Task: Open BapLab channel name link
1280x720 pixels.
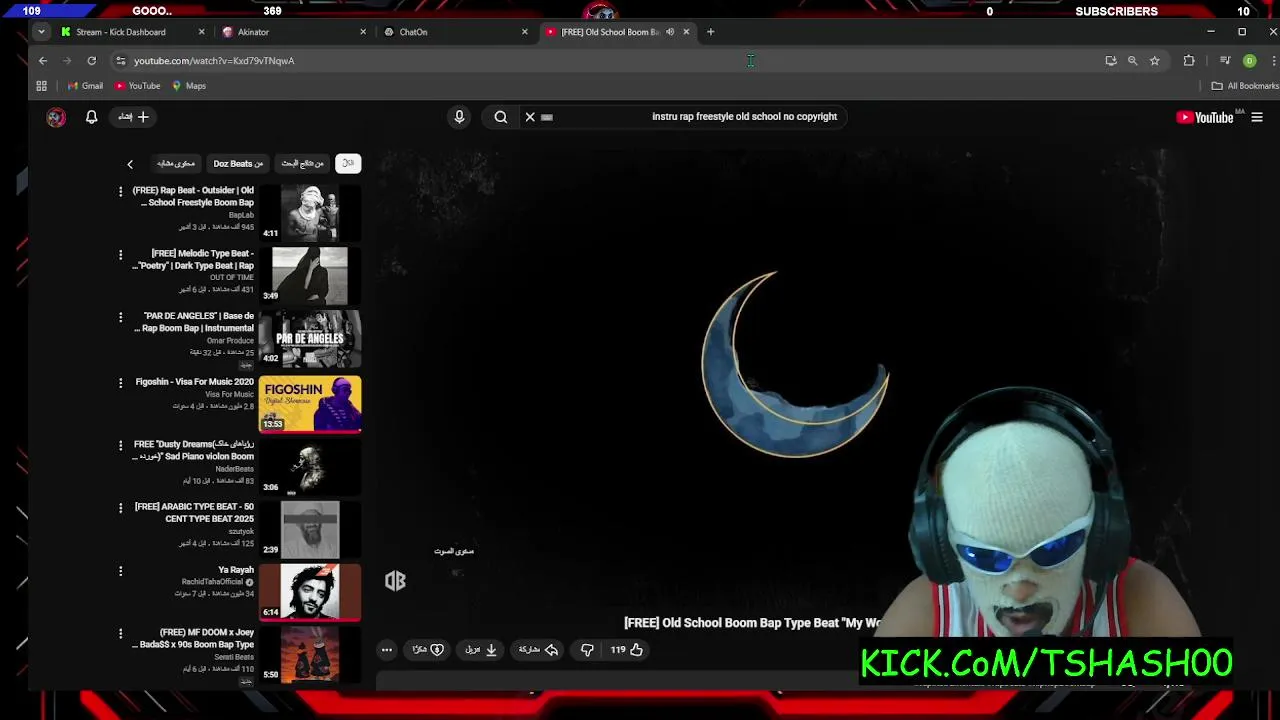Action: [241, 215]
